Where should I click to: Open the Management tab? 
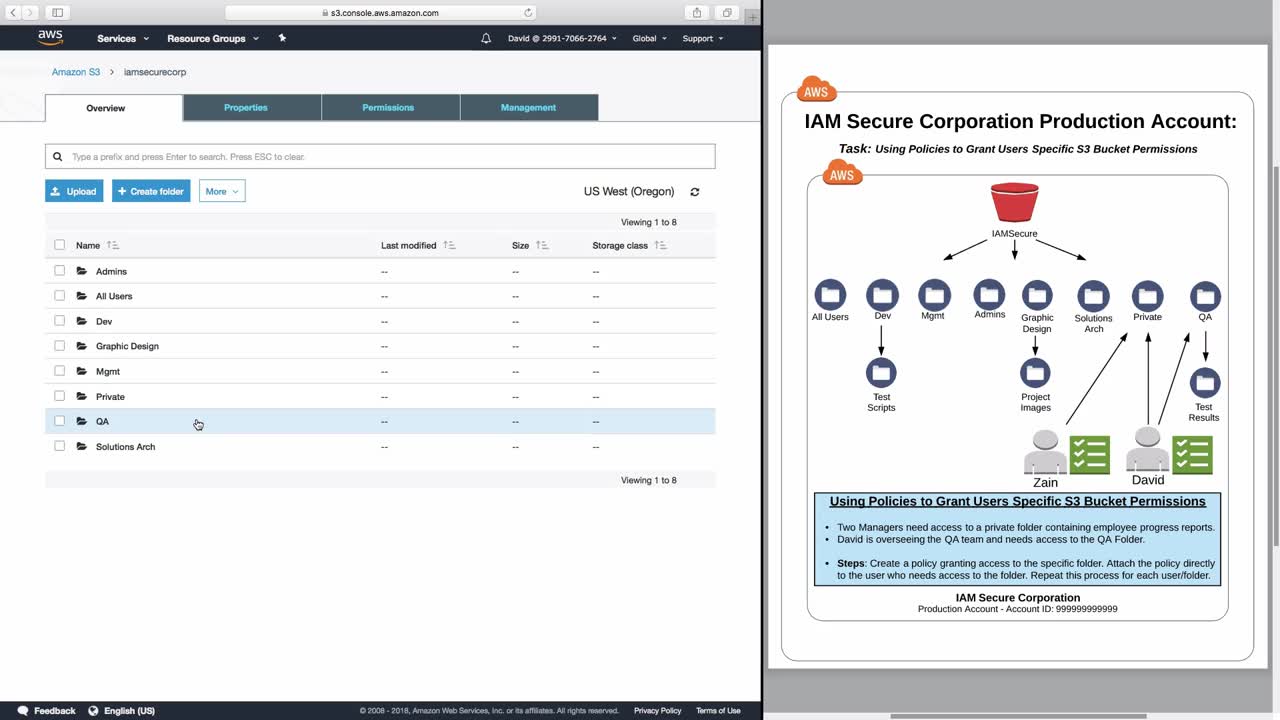click(x=529, y=108)
